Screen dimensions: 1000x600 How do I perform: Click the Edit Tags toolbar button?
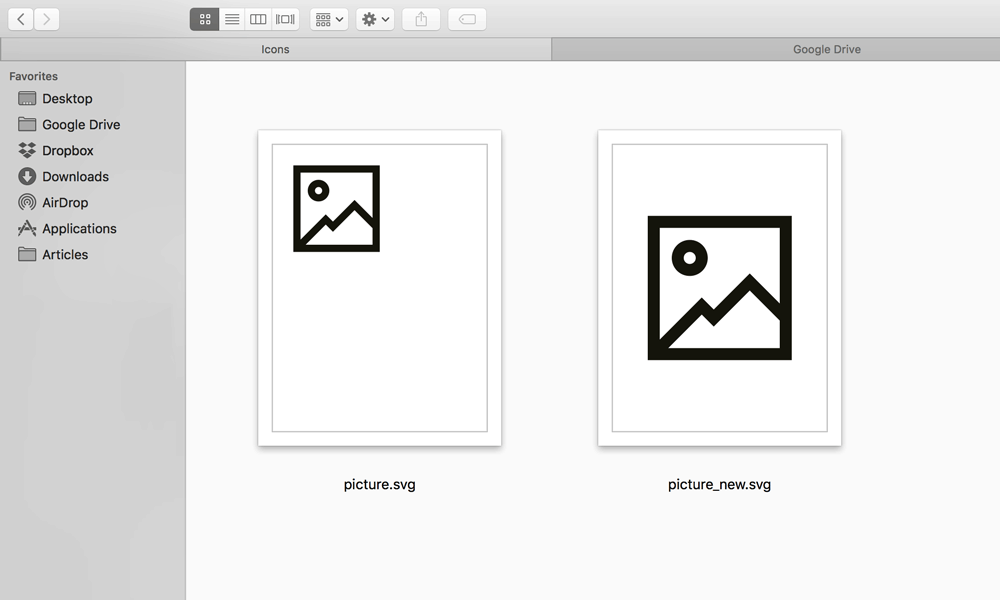pos(467,19)
